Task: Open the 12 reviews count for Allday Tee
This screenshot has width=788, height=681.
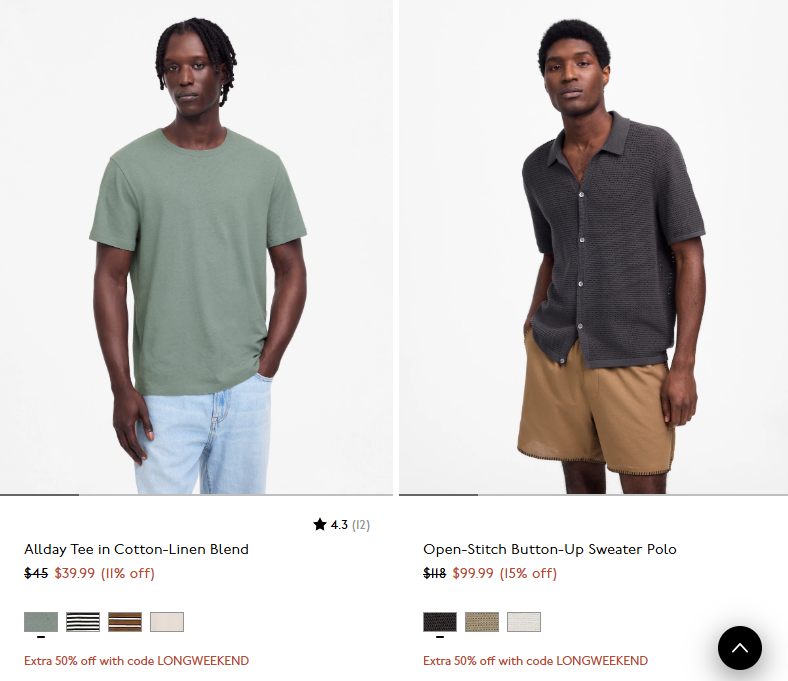Action: point(361,525)
